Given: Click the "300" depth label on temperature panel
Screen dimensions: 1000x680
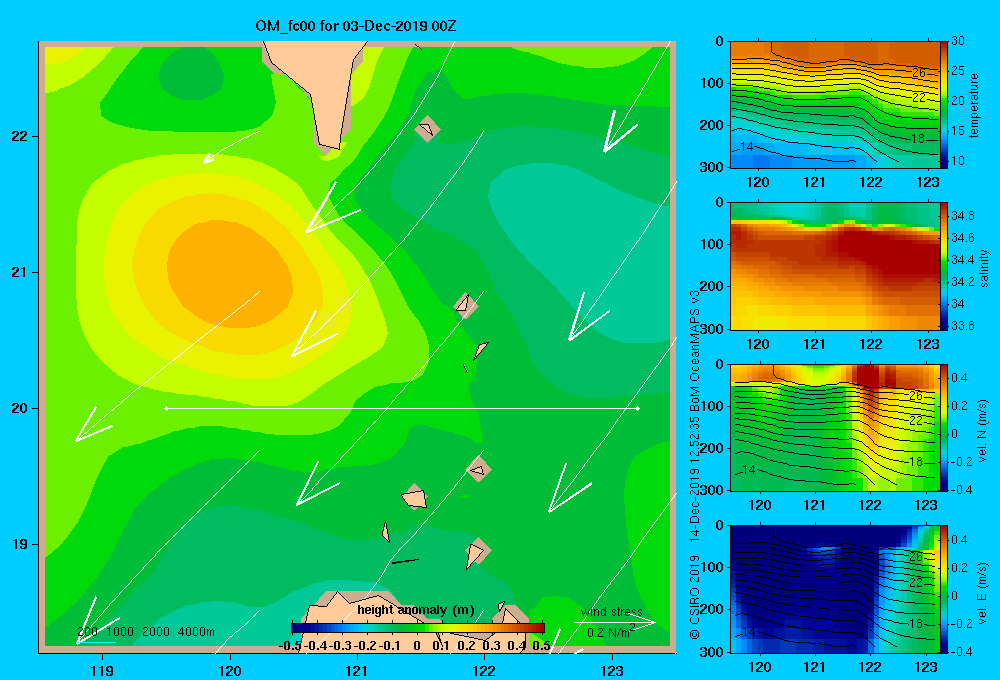Looking at the screenshot, I should coord(712,167).
